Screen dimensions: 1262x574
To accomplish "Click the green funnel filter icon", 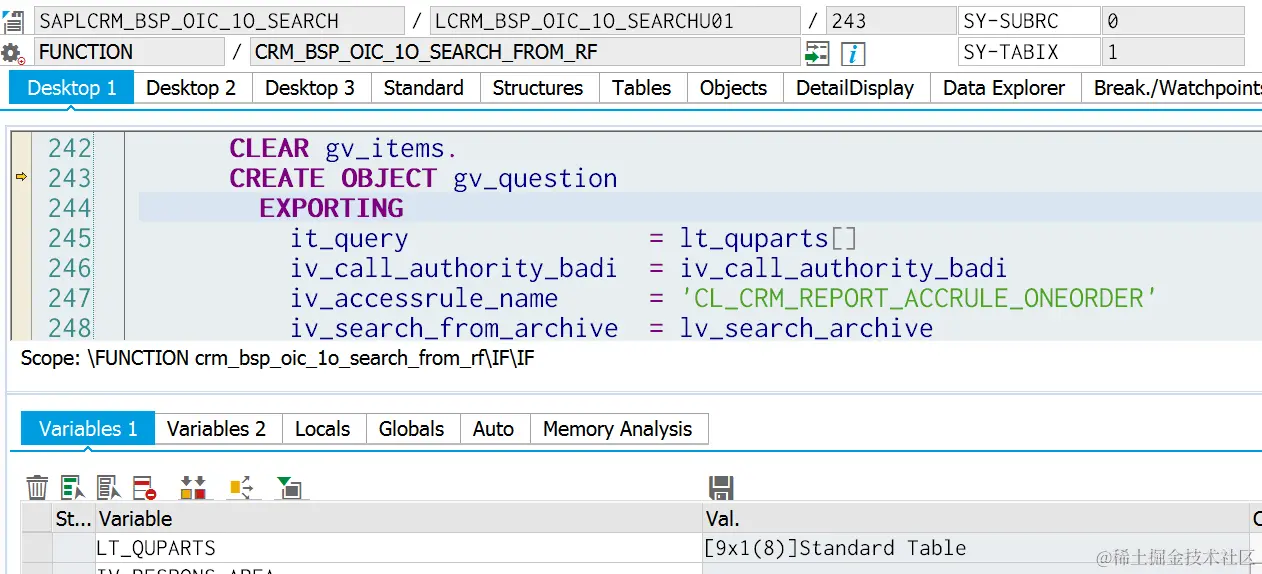I will (289, 487).
